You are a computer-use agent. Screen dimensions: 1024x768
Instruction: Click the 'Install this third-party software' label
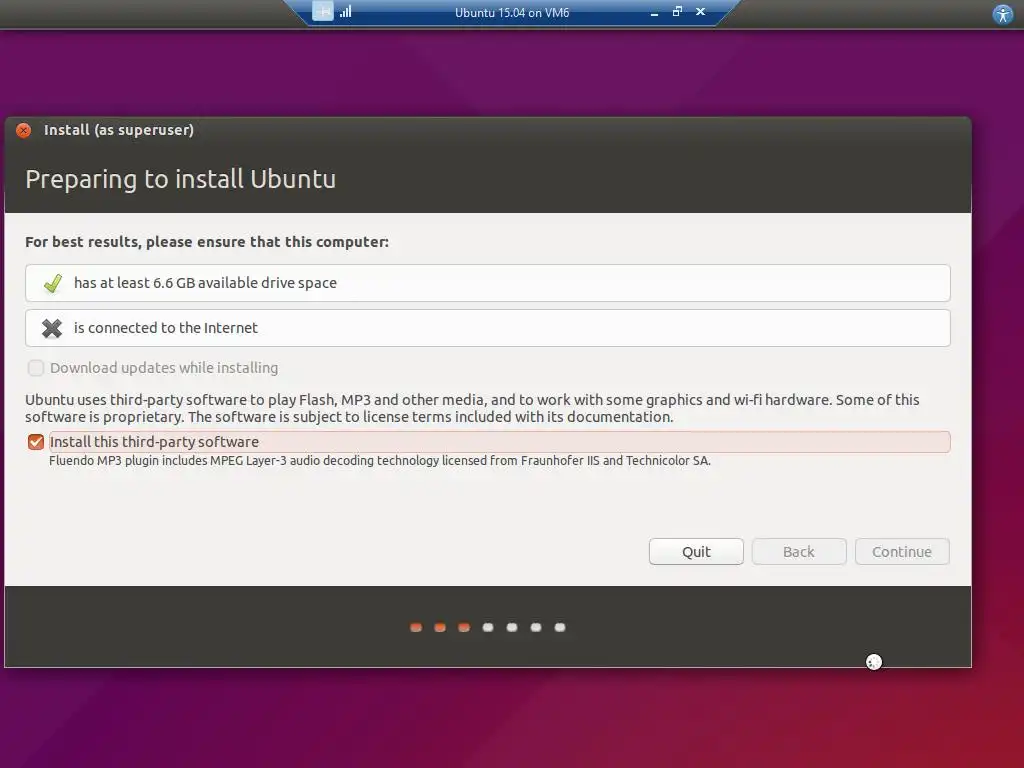tap(154, 442)
